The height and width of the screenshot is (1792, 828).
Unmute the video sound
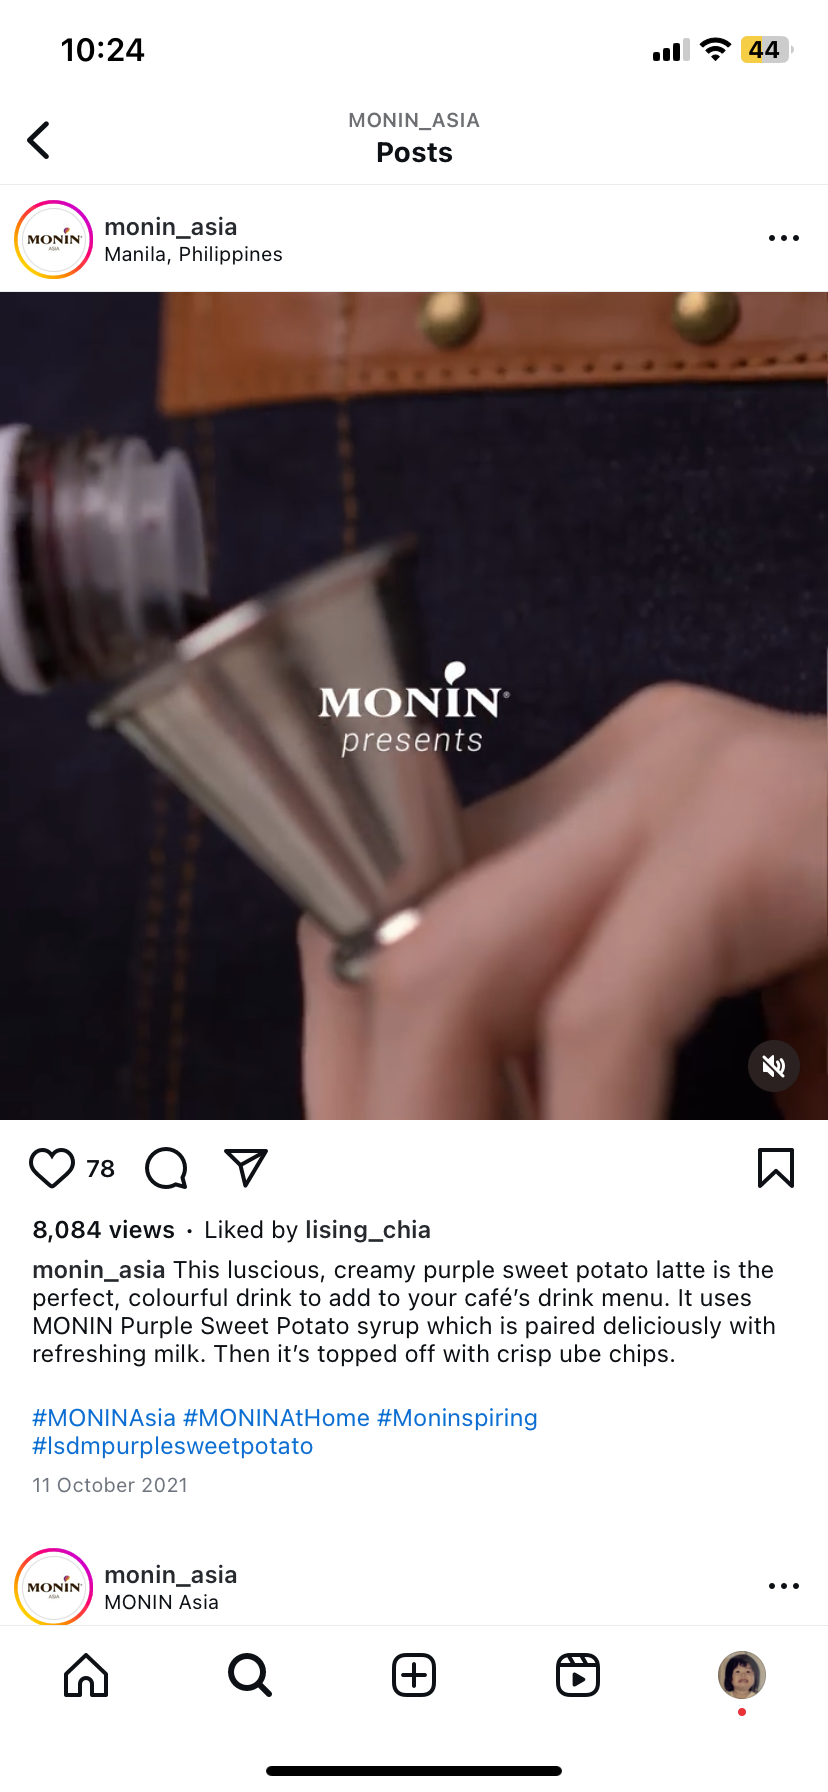pos(774,1066)
